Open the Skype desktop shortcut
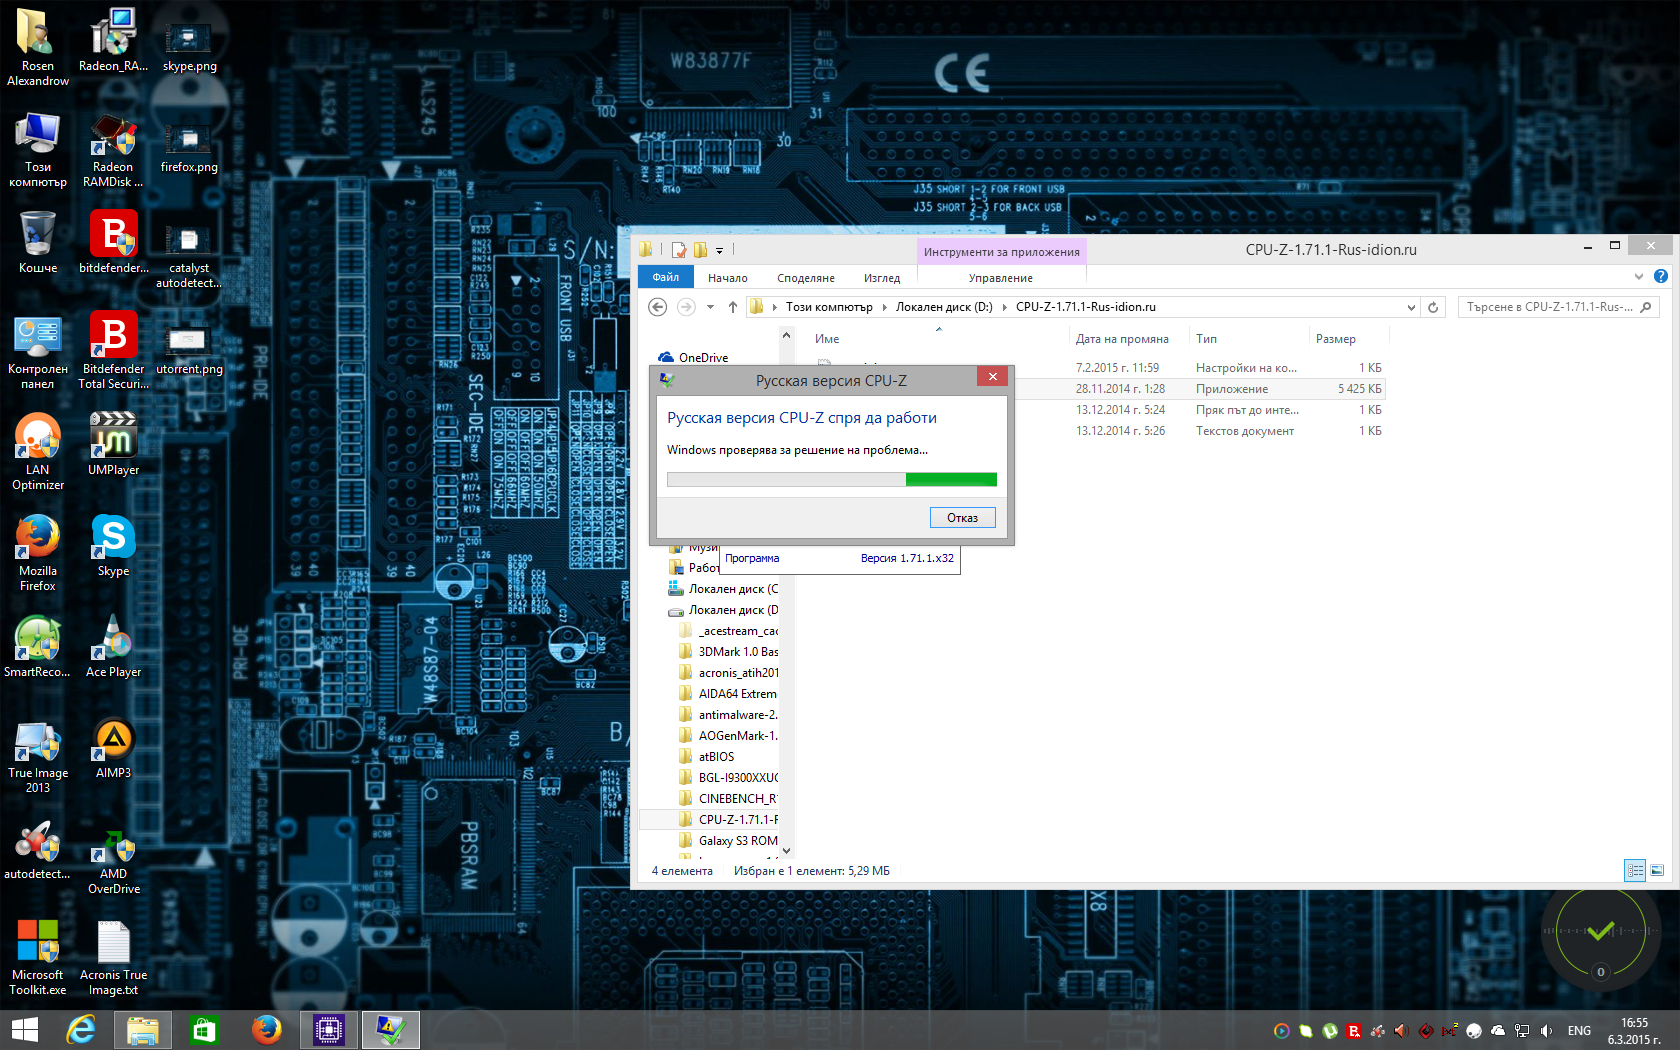This screenshot has width=1680, height=1050. (113, 545)
